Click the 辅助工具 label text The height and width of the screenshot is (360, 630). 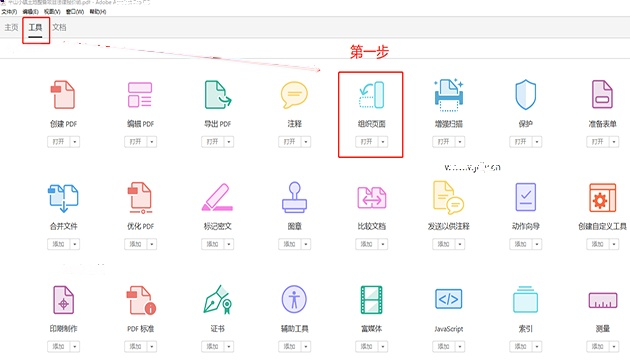click(295, 329)
